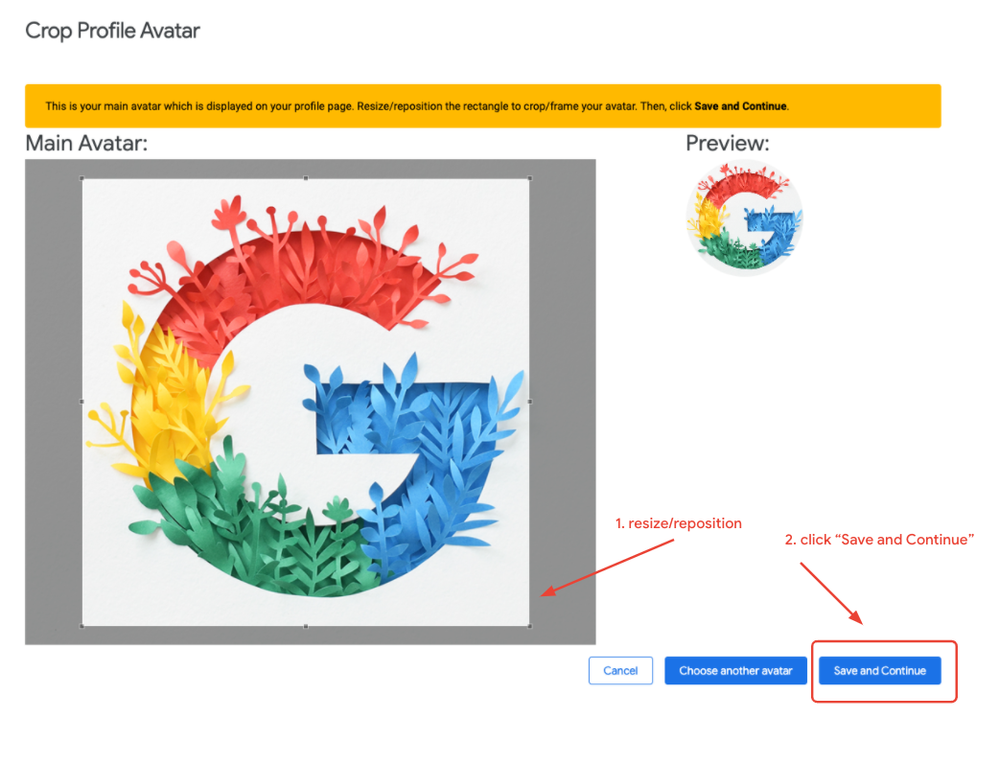Screen dimensions: 999x762
Task: Click the "Preview:" heading
Action: pos(728,143)
